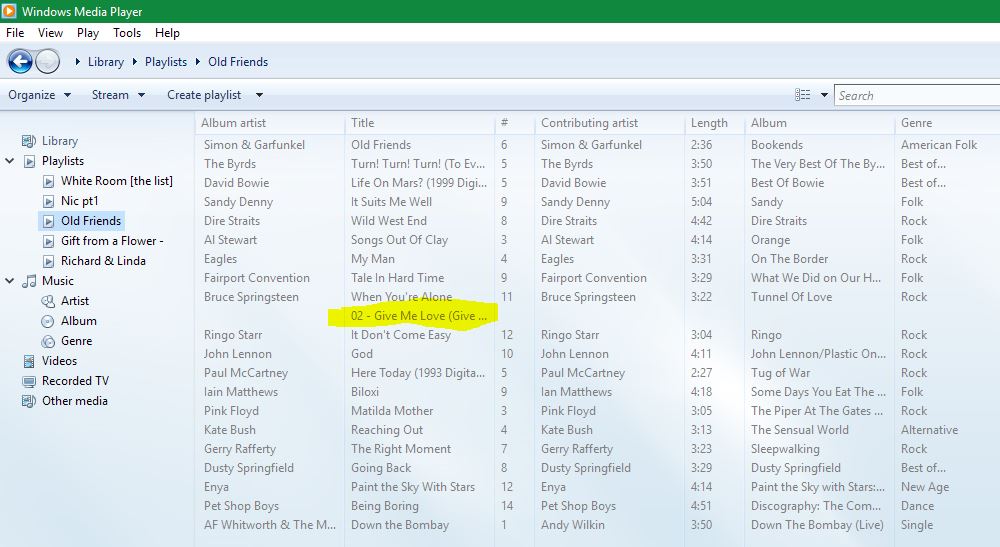Select Recorded TV in sidebar
This screenshot has width=1000, height=547.
(75, 381)
